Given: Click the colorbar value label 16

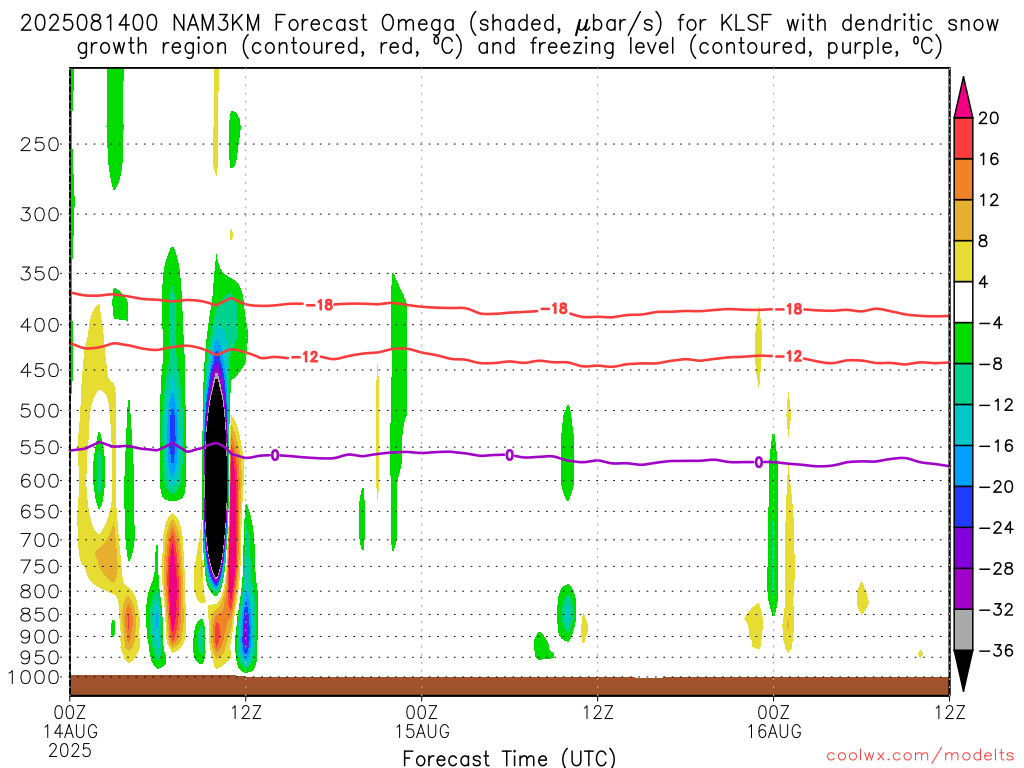Looking at the screenshot, I should pos(989,159).
